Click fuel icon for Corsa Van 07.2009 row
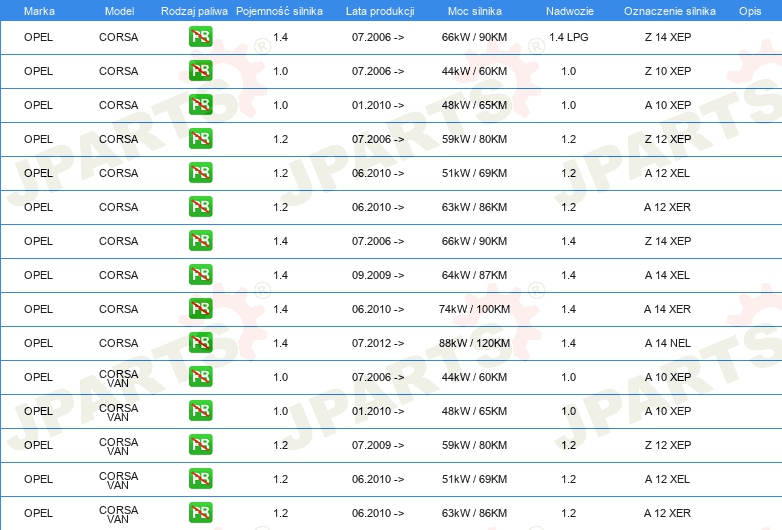This screenshot has width=782, height=530. (x=201, y=445)
